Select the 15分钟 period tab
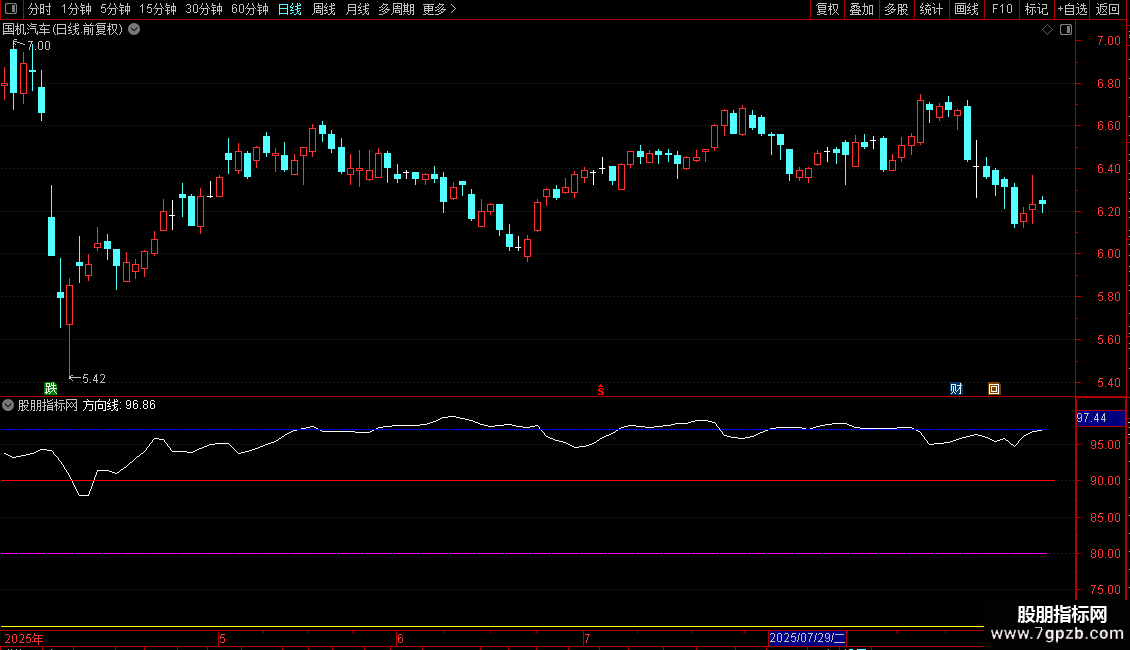The width and height of the screenshot is (1130, 650). click(x=158, y=9)
